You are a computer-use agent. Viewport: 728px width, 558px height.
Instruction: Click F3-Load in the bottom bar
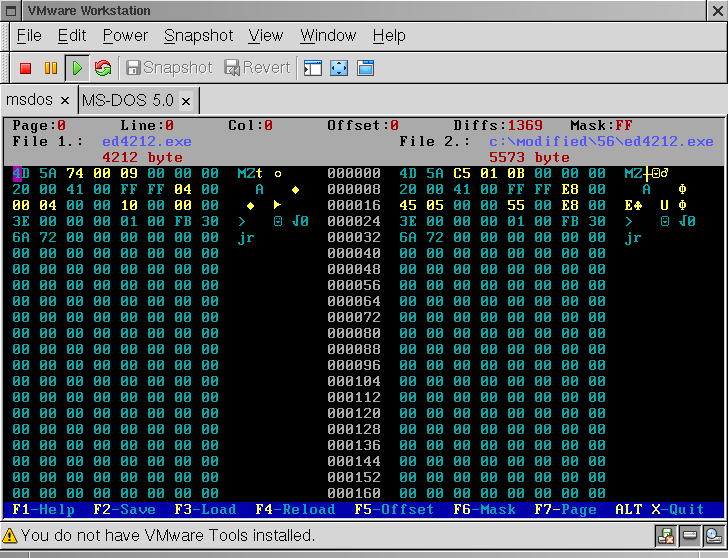click(x=205, y=509)
